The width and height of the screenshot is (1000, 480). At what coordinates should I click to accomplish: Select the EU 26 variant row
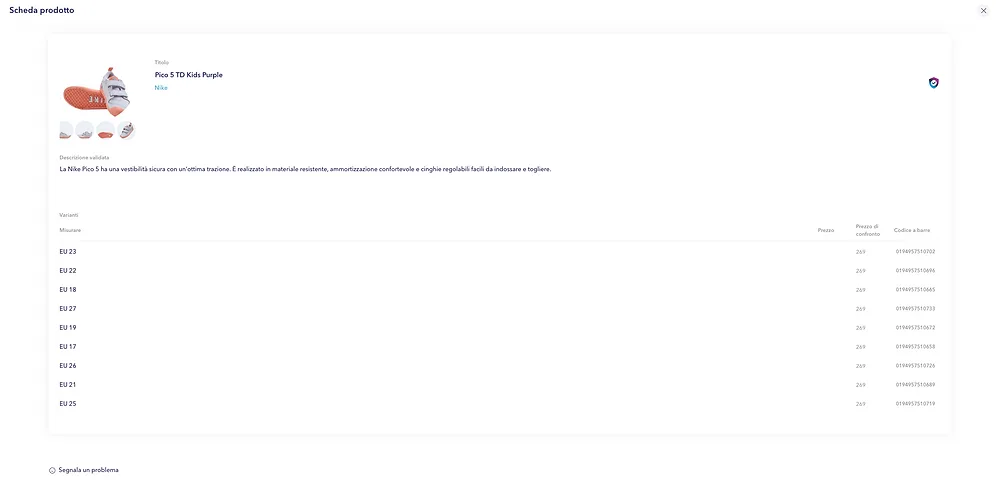(499, 366)
